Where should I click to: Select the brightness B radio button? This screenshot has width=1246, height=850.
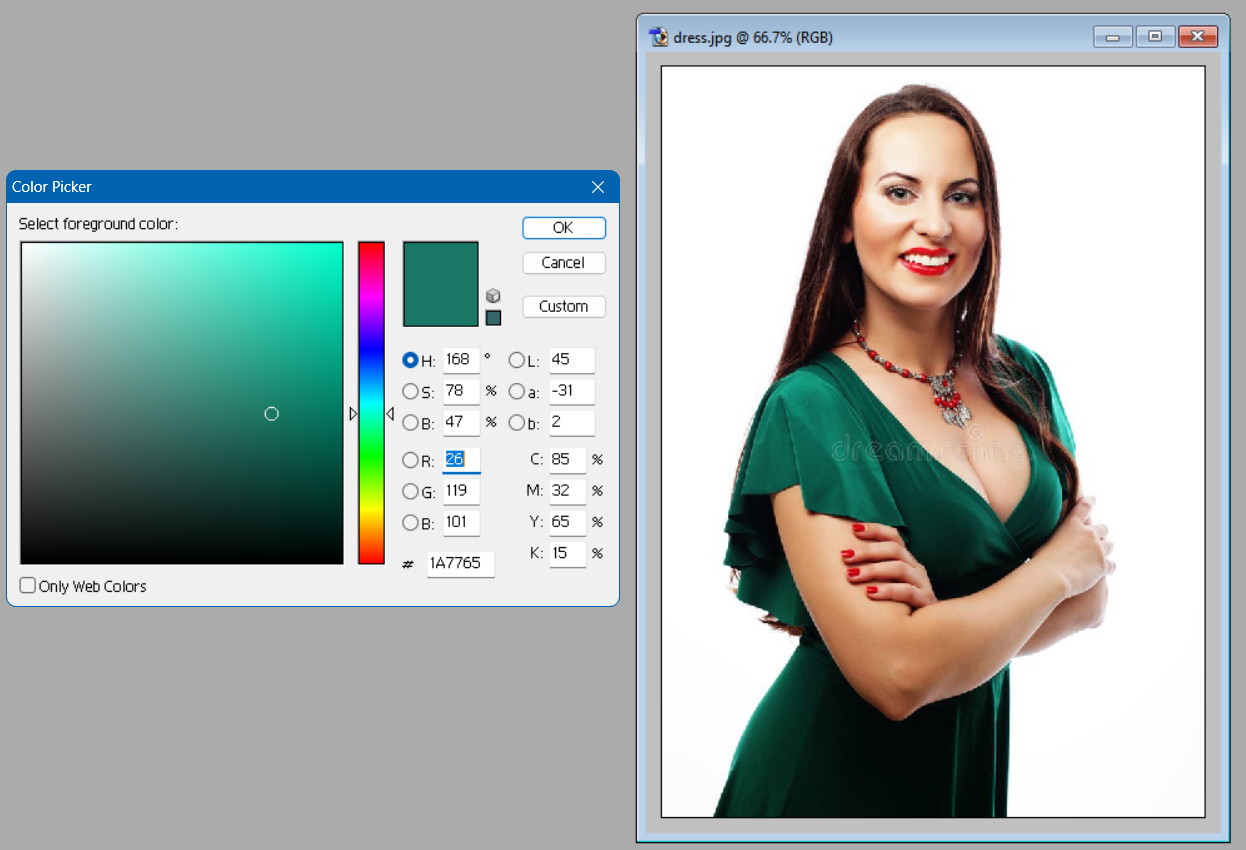click(410, 423)
